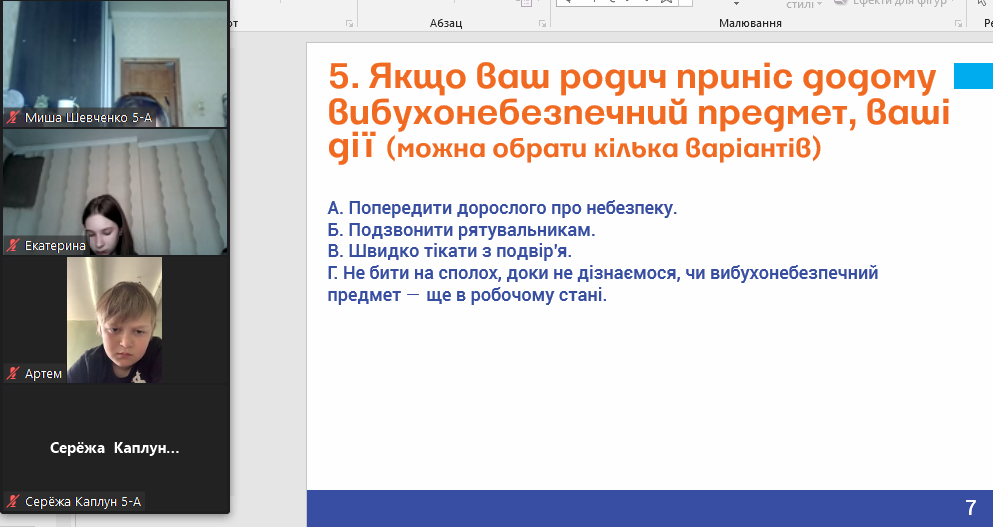Viewport: 993px width, 527px height.
Task: Click the name label 'Серёжа Каплун 5-А'
Action: (83, 502)
